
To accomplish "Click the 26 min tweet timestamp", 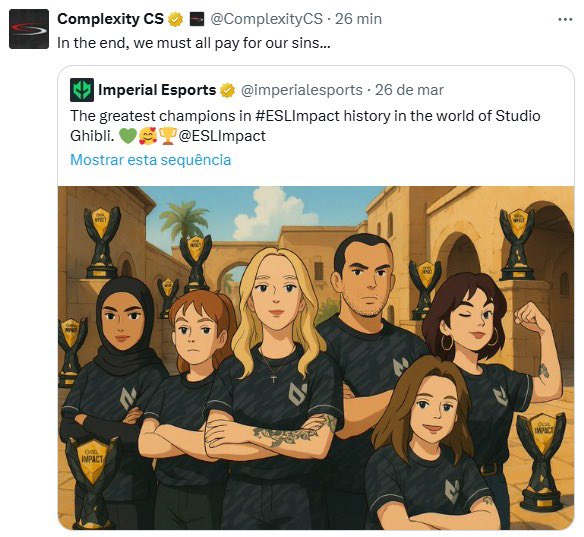I will pyautogui.click(x=358, y=19).
